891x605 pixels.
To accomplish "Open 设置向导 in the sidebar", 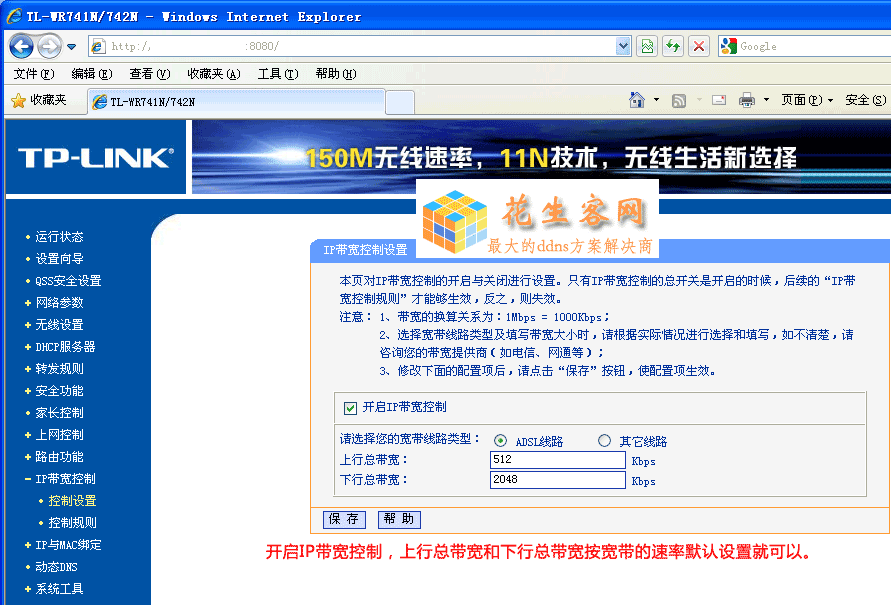I will point(59,259).
